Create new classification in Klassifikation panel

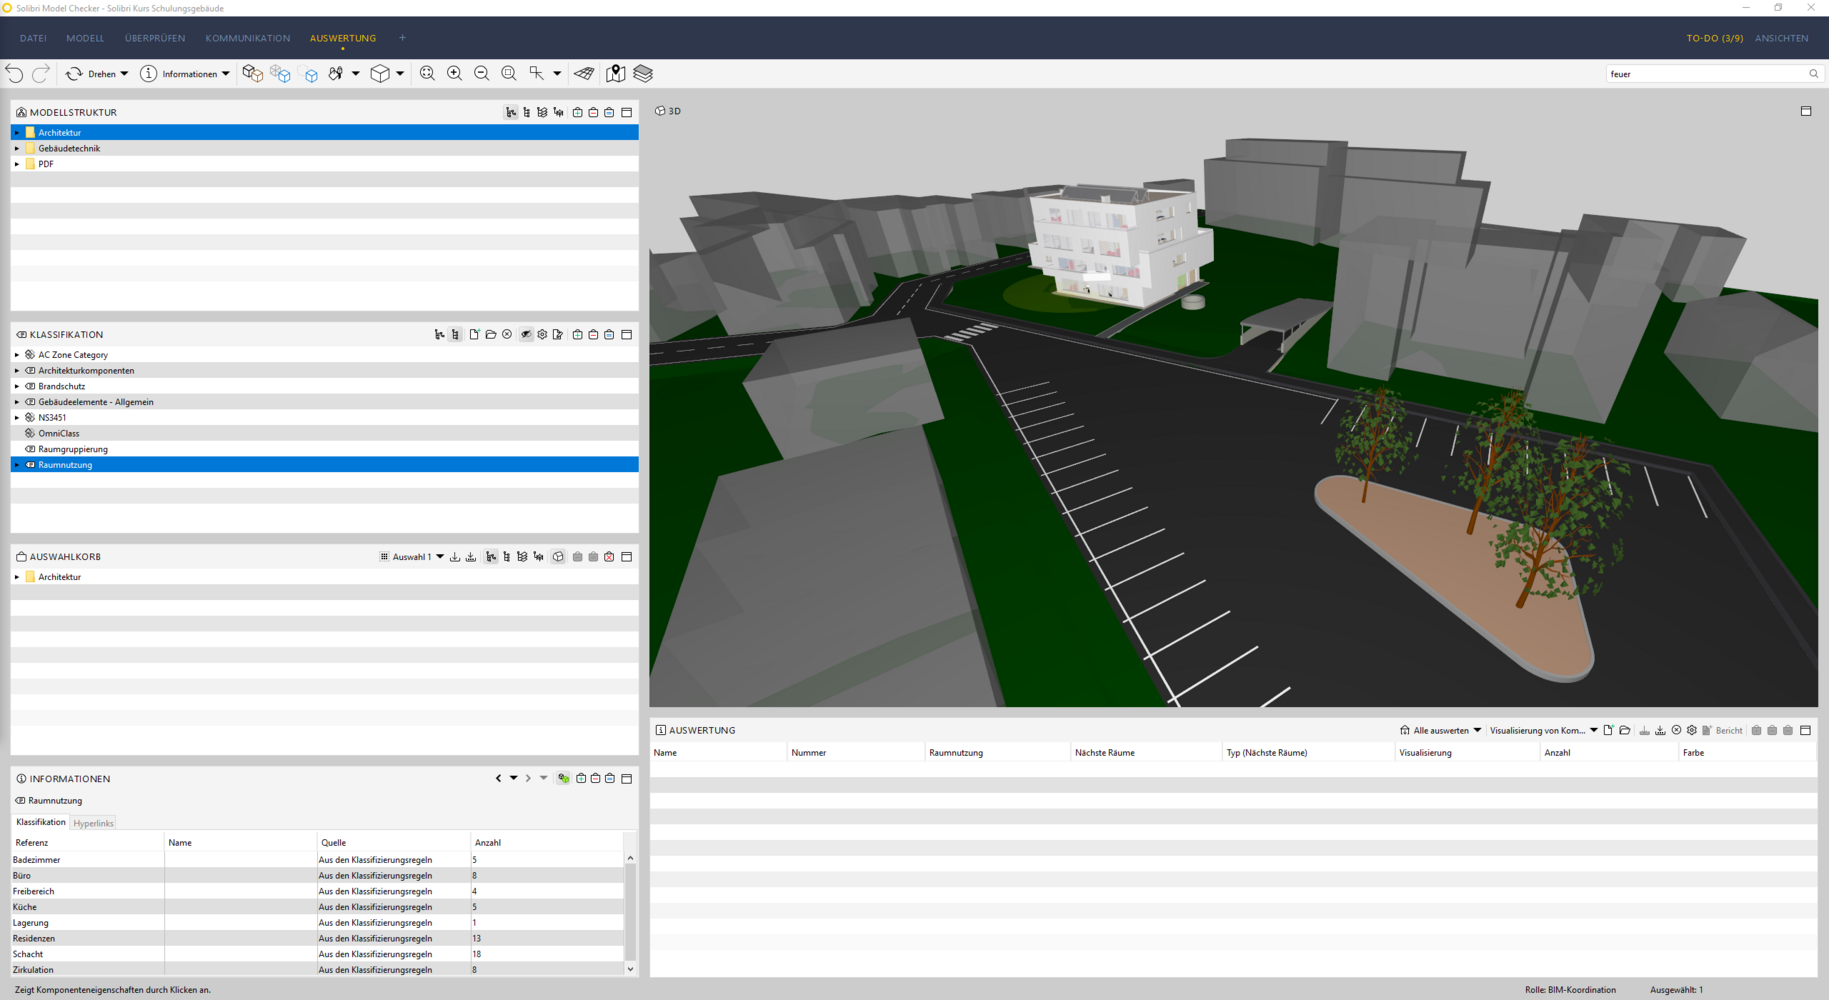(474, 335)
